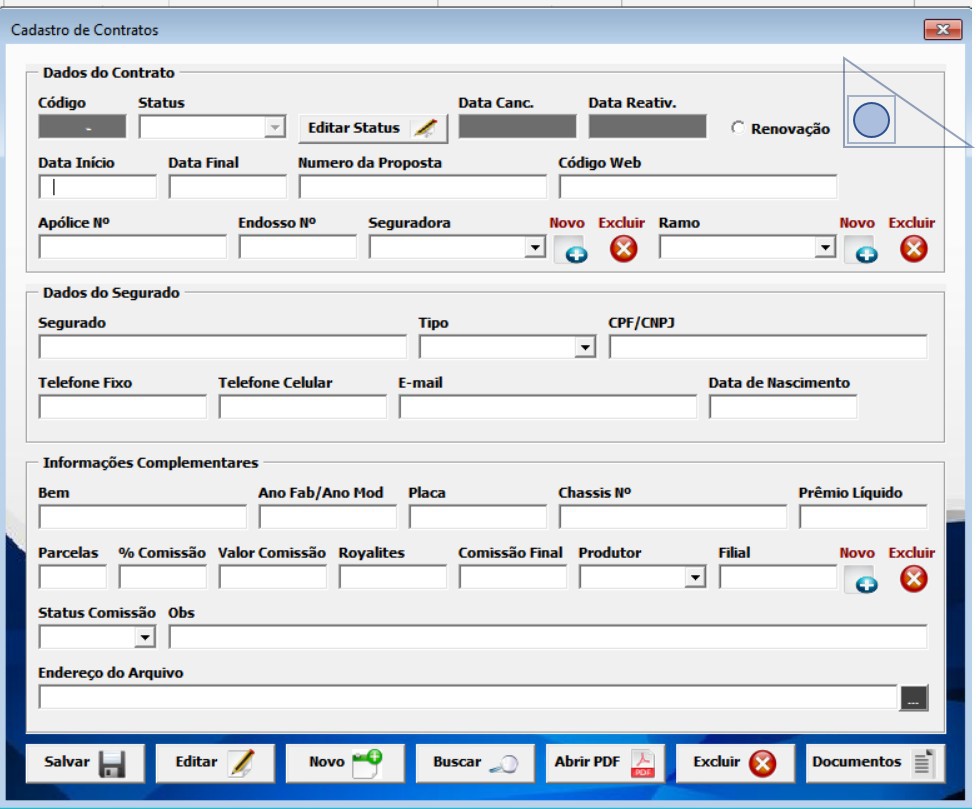
Task: Click the red Excluir icon beside Filial
Action: (913, 578)
